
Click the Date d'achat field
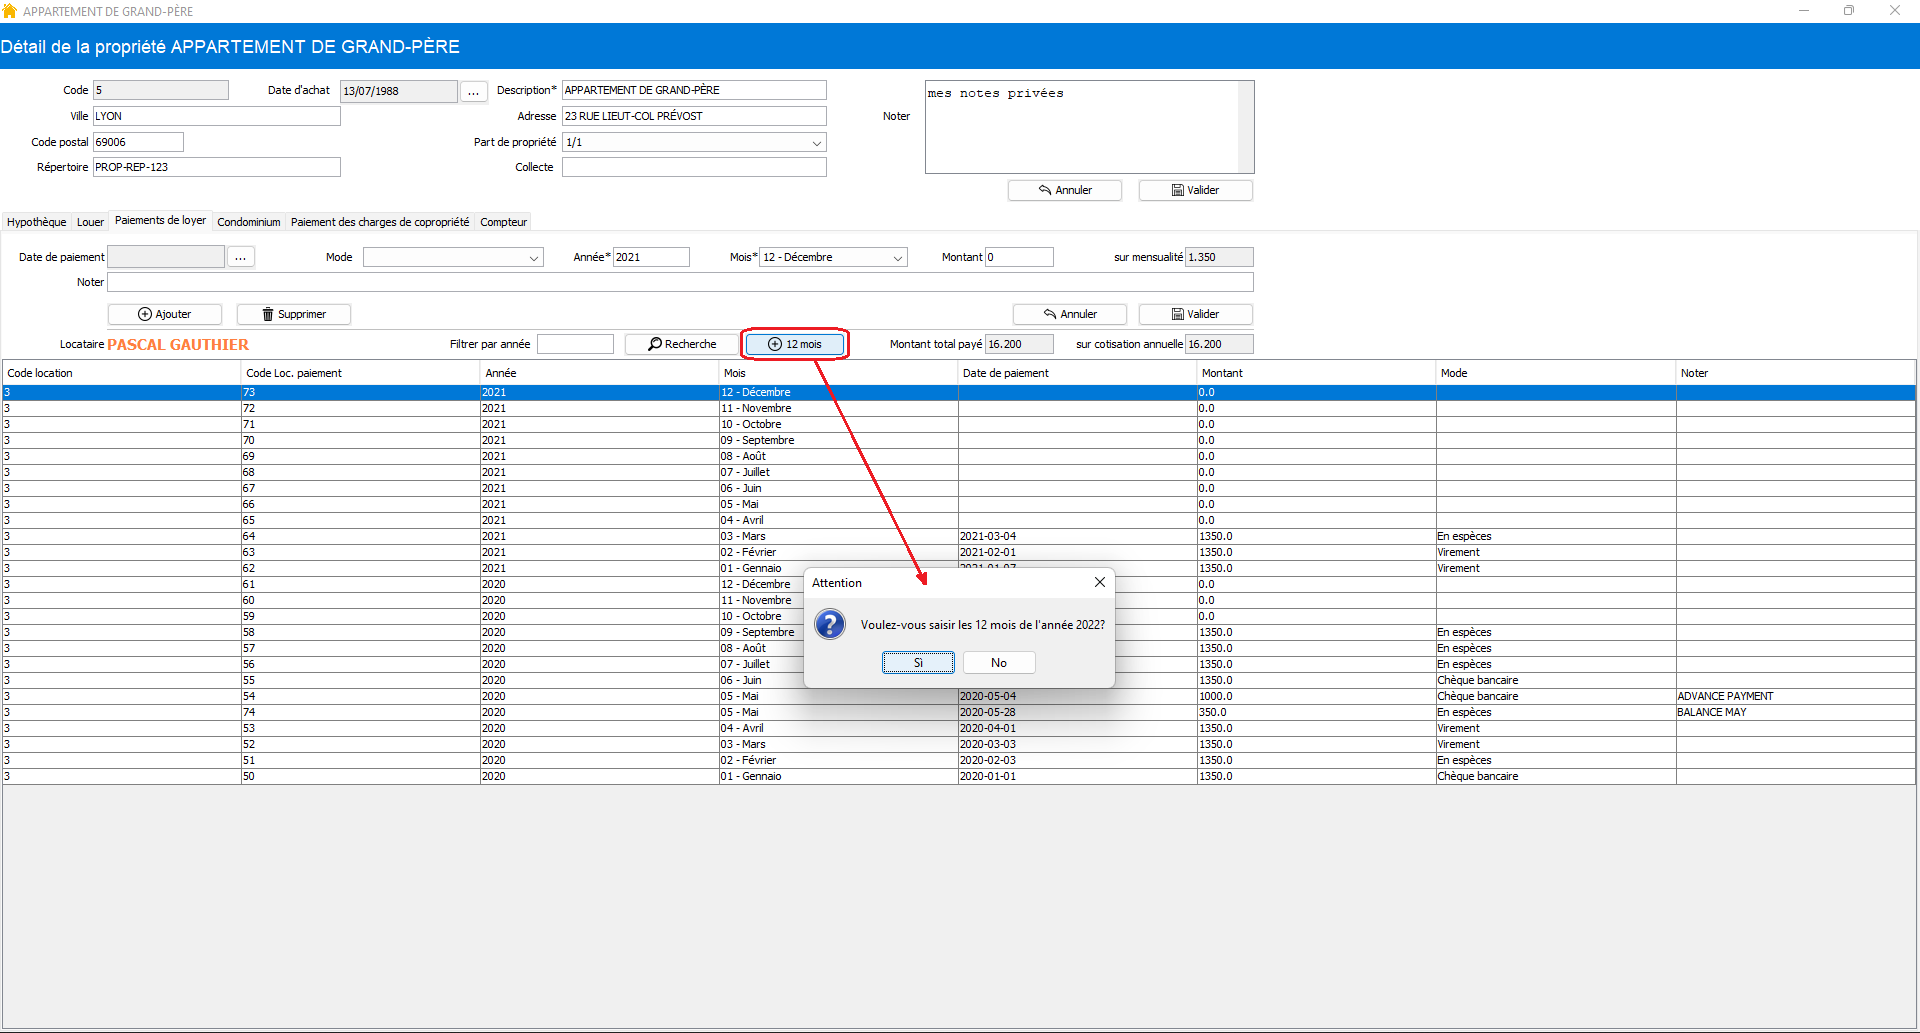coord(399,91)
